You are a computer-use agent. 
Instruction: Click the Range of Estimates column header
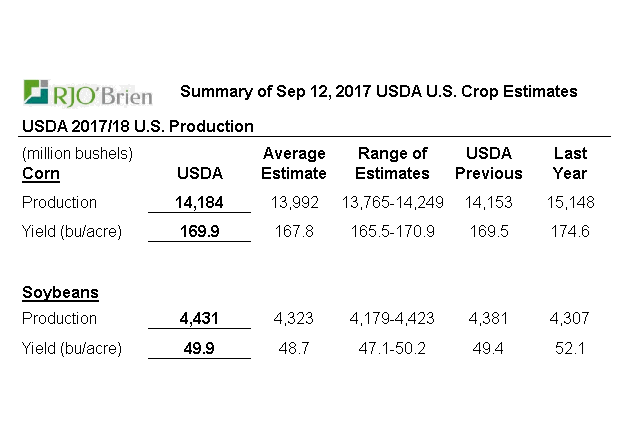pyautogui.click(x=392, y=163)
